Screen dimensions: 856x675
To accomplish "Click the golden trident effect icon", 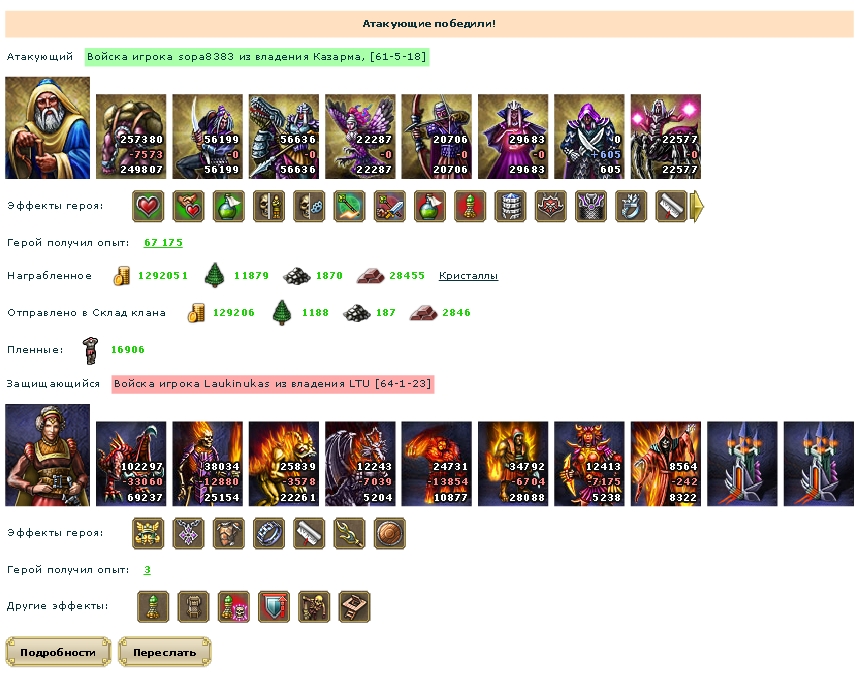I will (349, 533).
